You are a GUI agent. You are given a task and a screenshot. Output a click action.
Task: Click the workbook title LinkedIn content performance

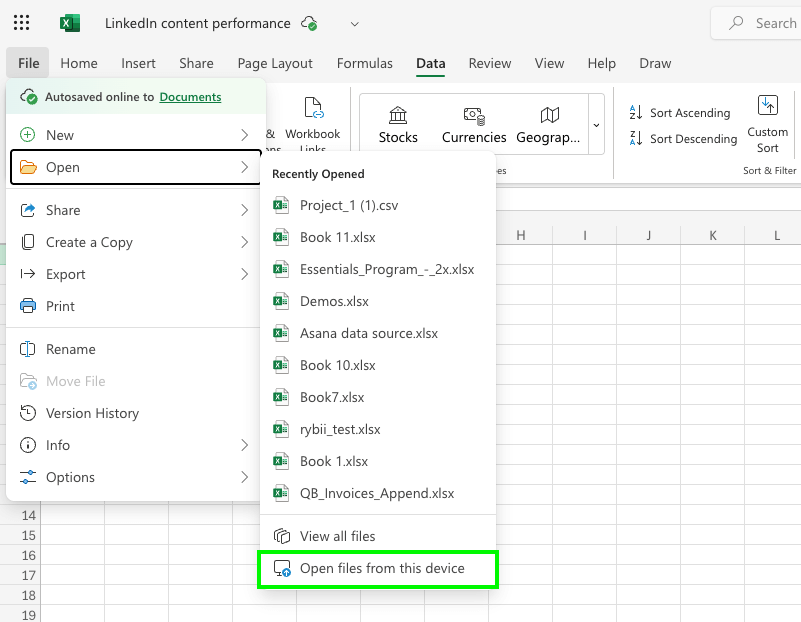click(198, 23)
